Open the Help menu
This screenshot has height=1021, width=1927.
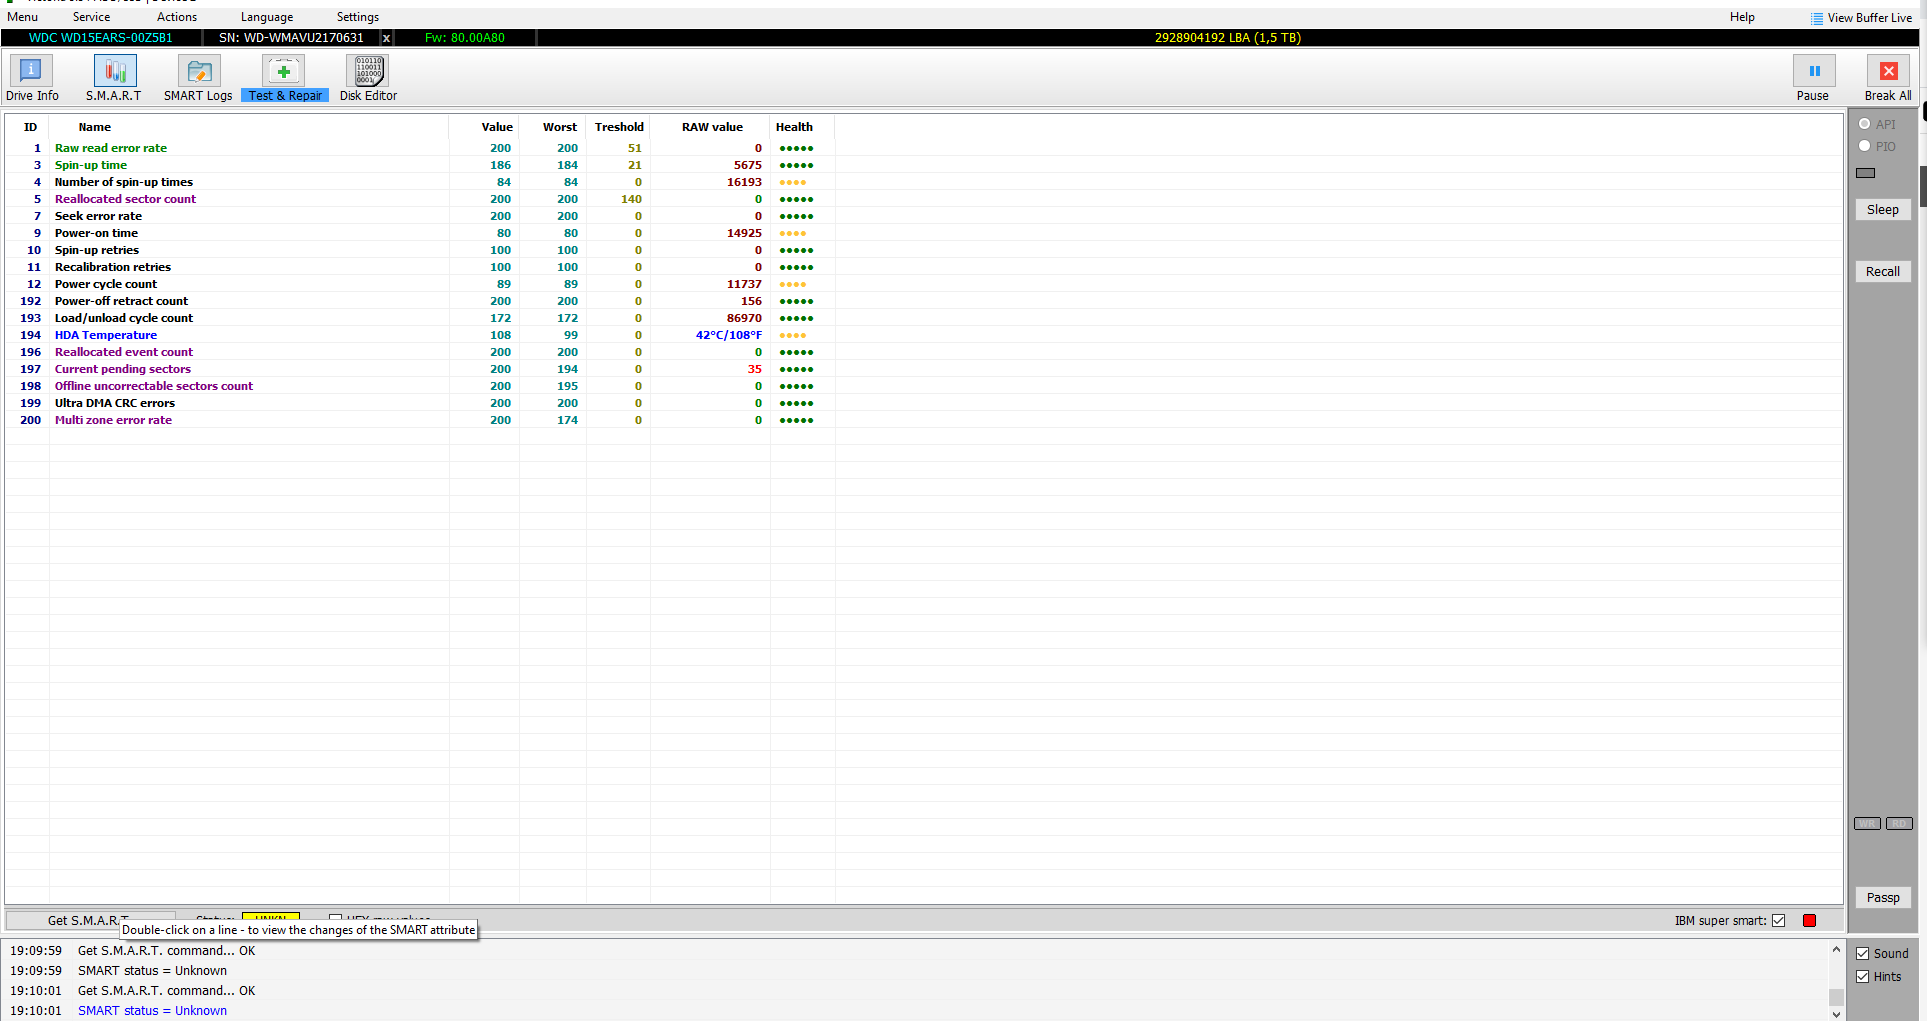(x=1742, y=17)
